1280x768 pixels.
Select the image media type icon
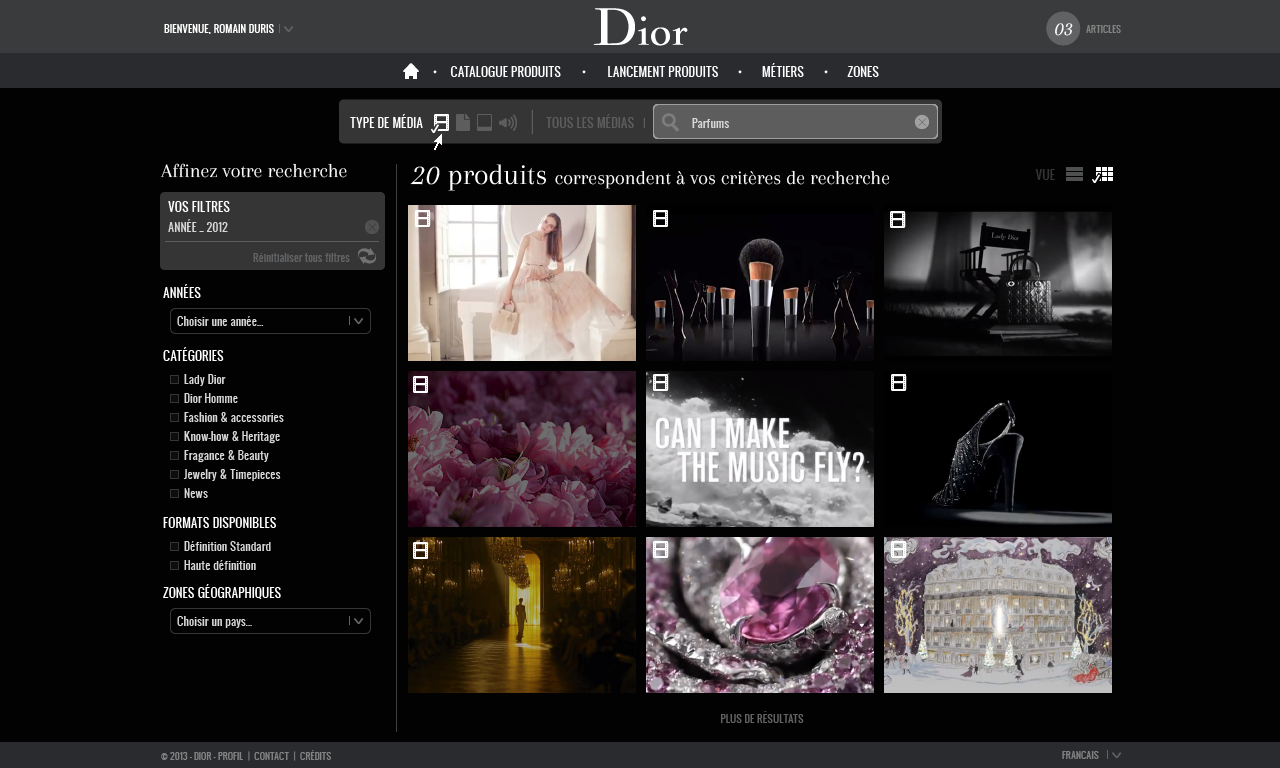tap(484, 122)
